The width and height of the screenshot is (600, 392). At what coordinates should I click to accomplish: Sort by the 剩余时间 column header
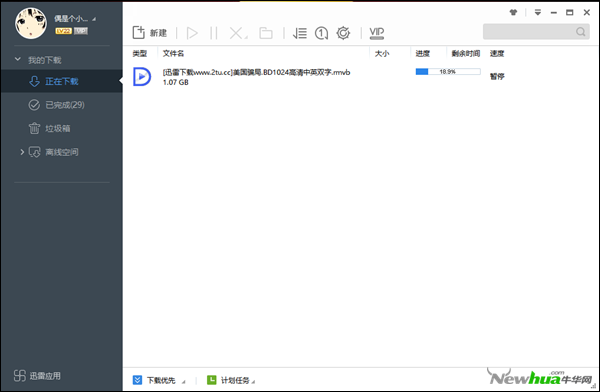[466, 54]
